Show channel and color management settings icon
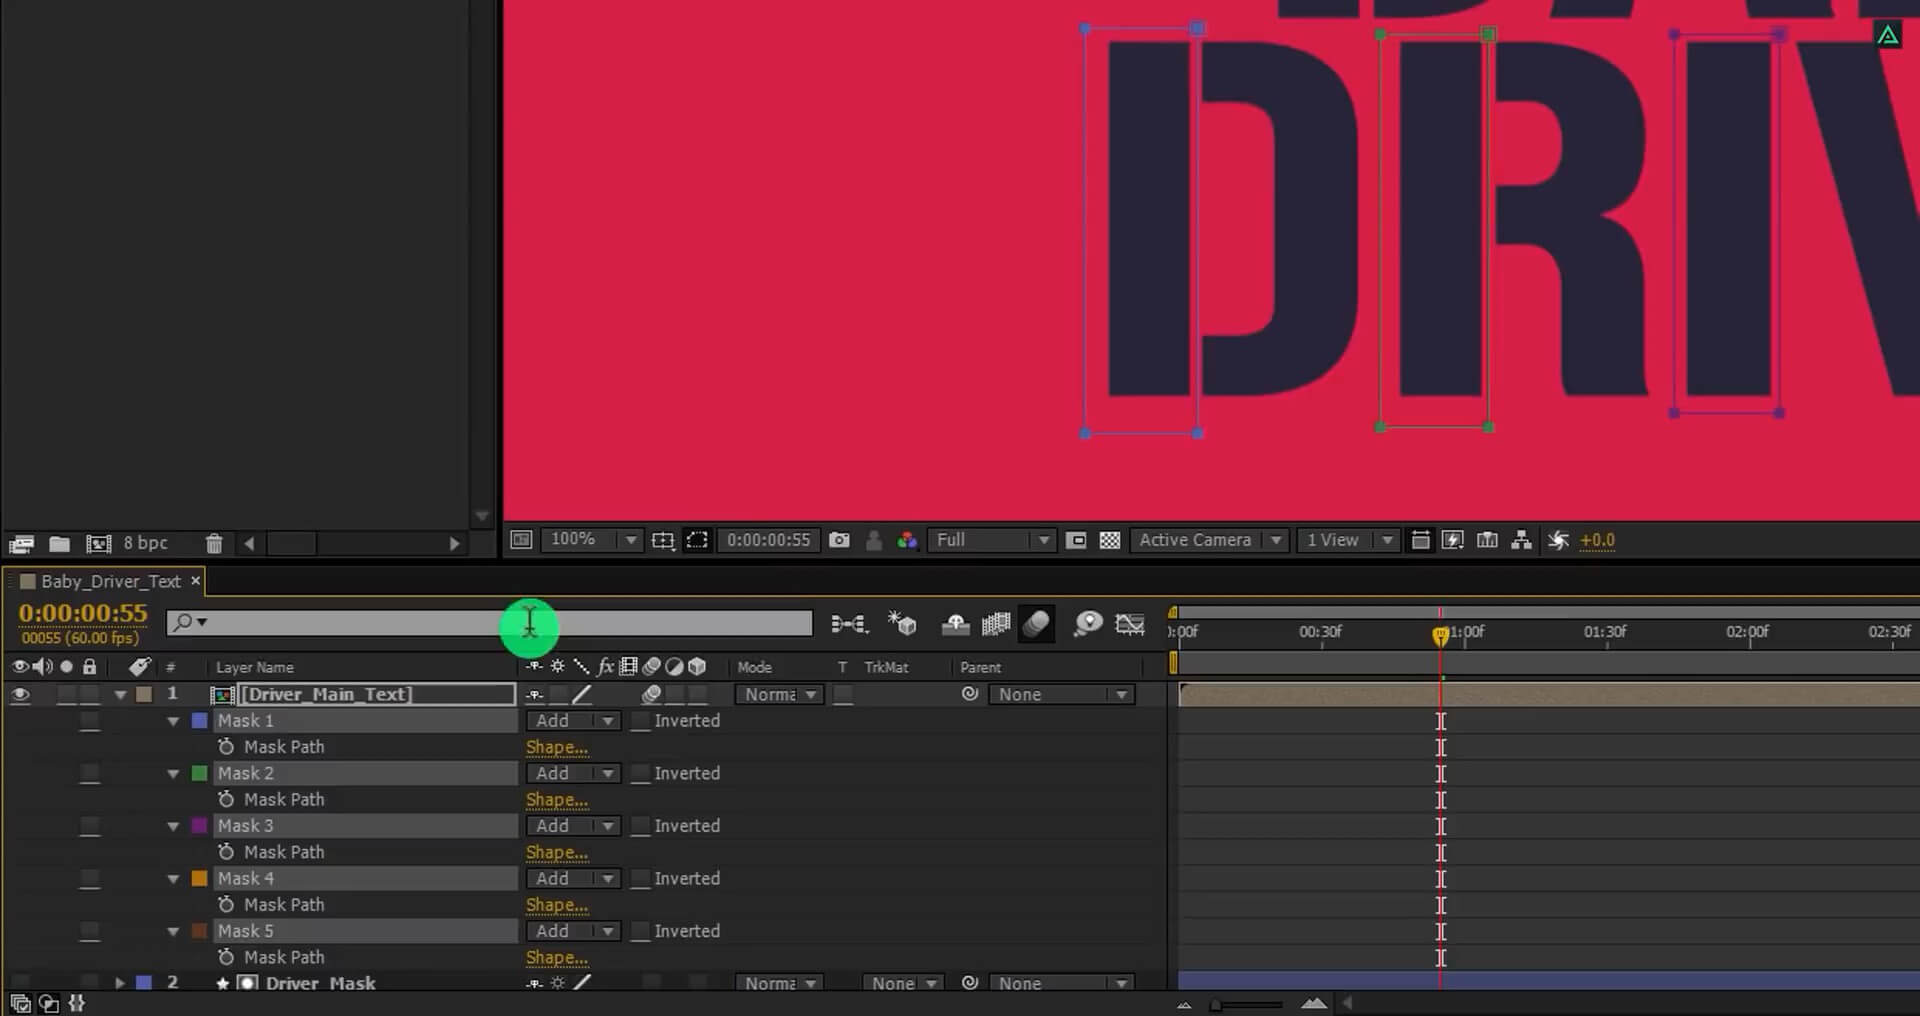Image resolution: width=1920 pixels, height=1016 pixels. [907, 540]
